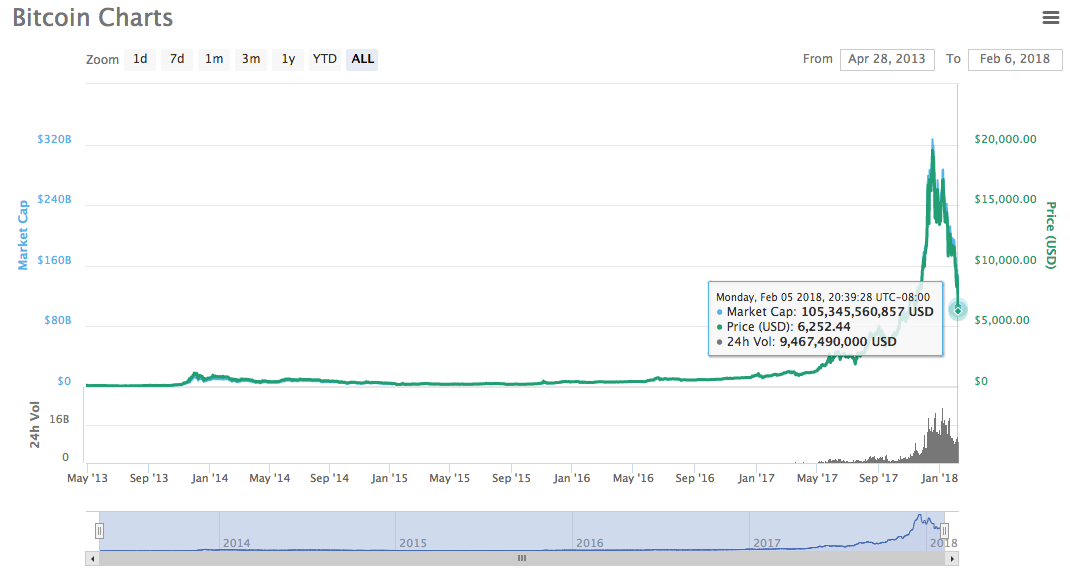The width and height of the screenshot is (1070, 574).
Task: Set zoom range to 1y
Action: click(288, 59)
